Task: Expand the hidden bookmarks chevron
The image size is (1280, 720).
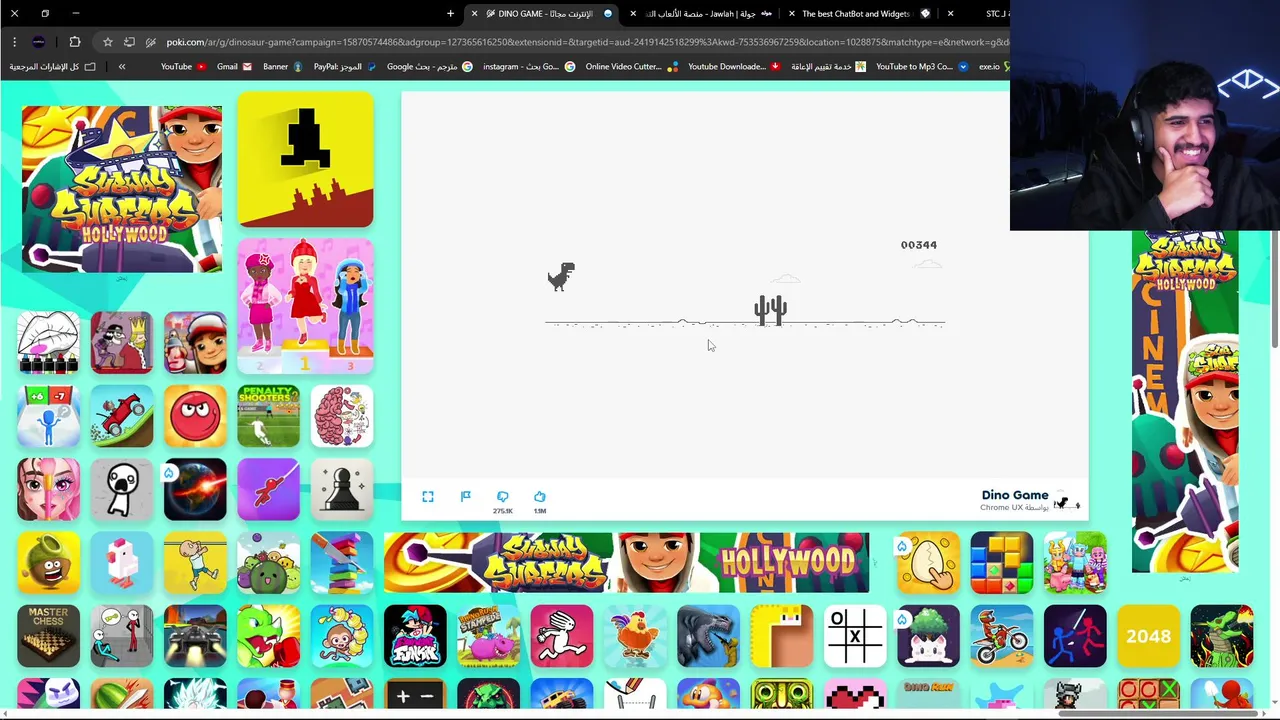Action: tap(122, 67)
